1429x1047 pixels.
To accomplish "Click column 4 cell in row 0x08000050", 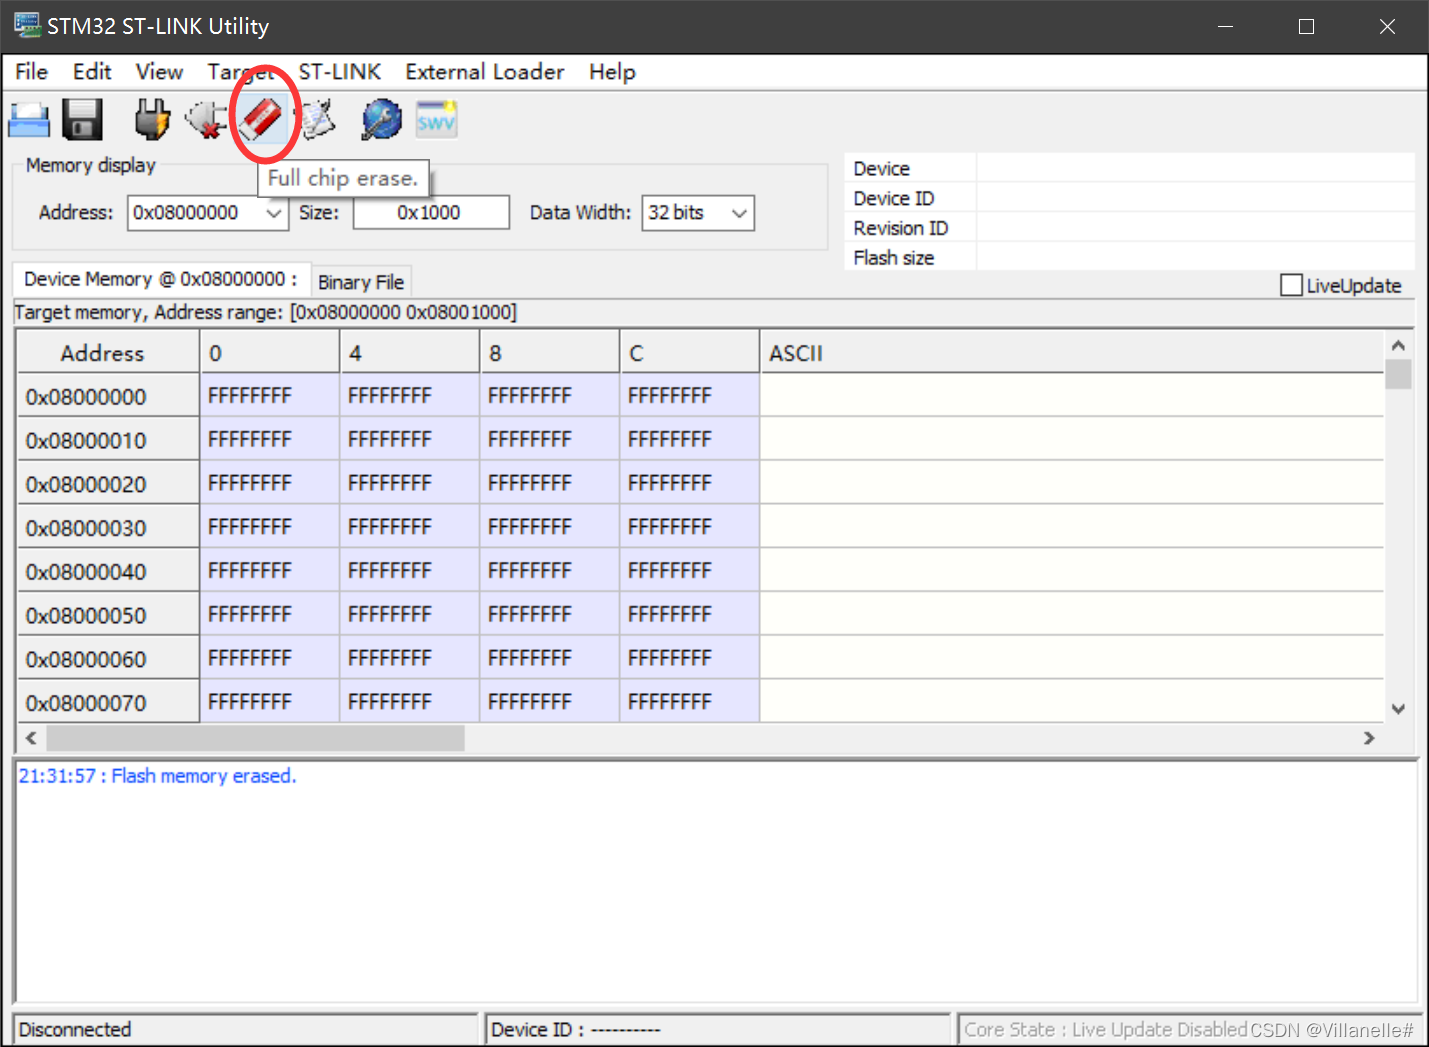I will [x=410, y=615].
